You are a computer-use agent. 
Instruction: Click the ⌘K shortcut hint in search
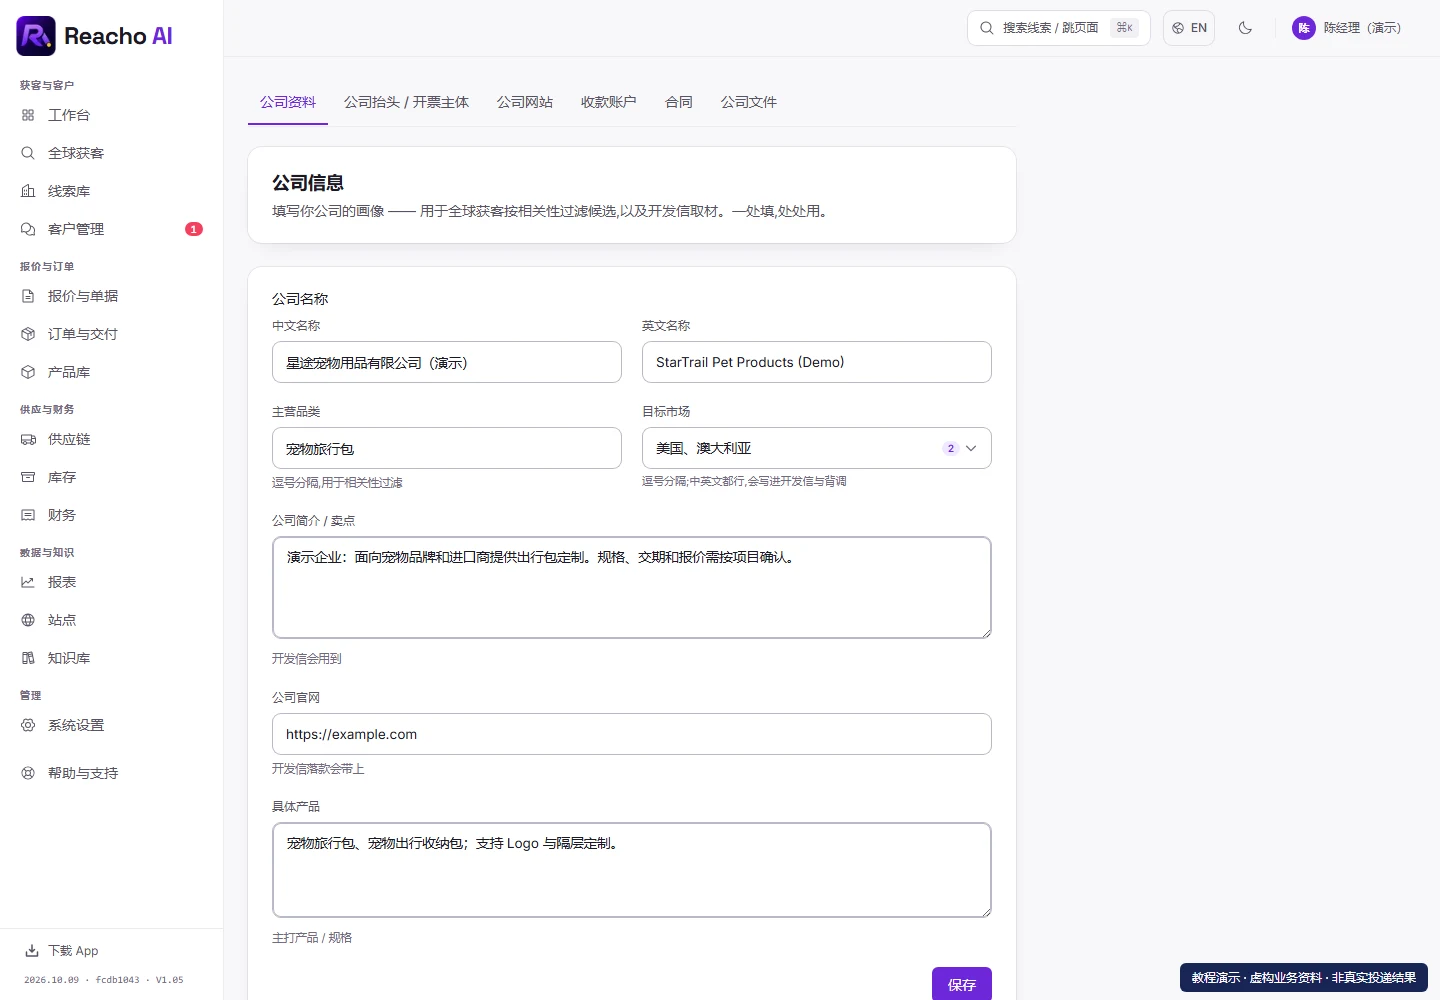1125,28
